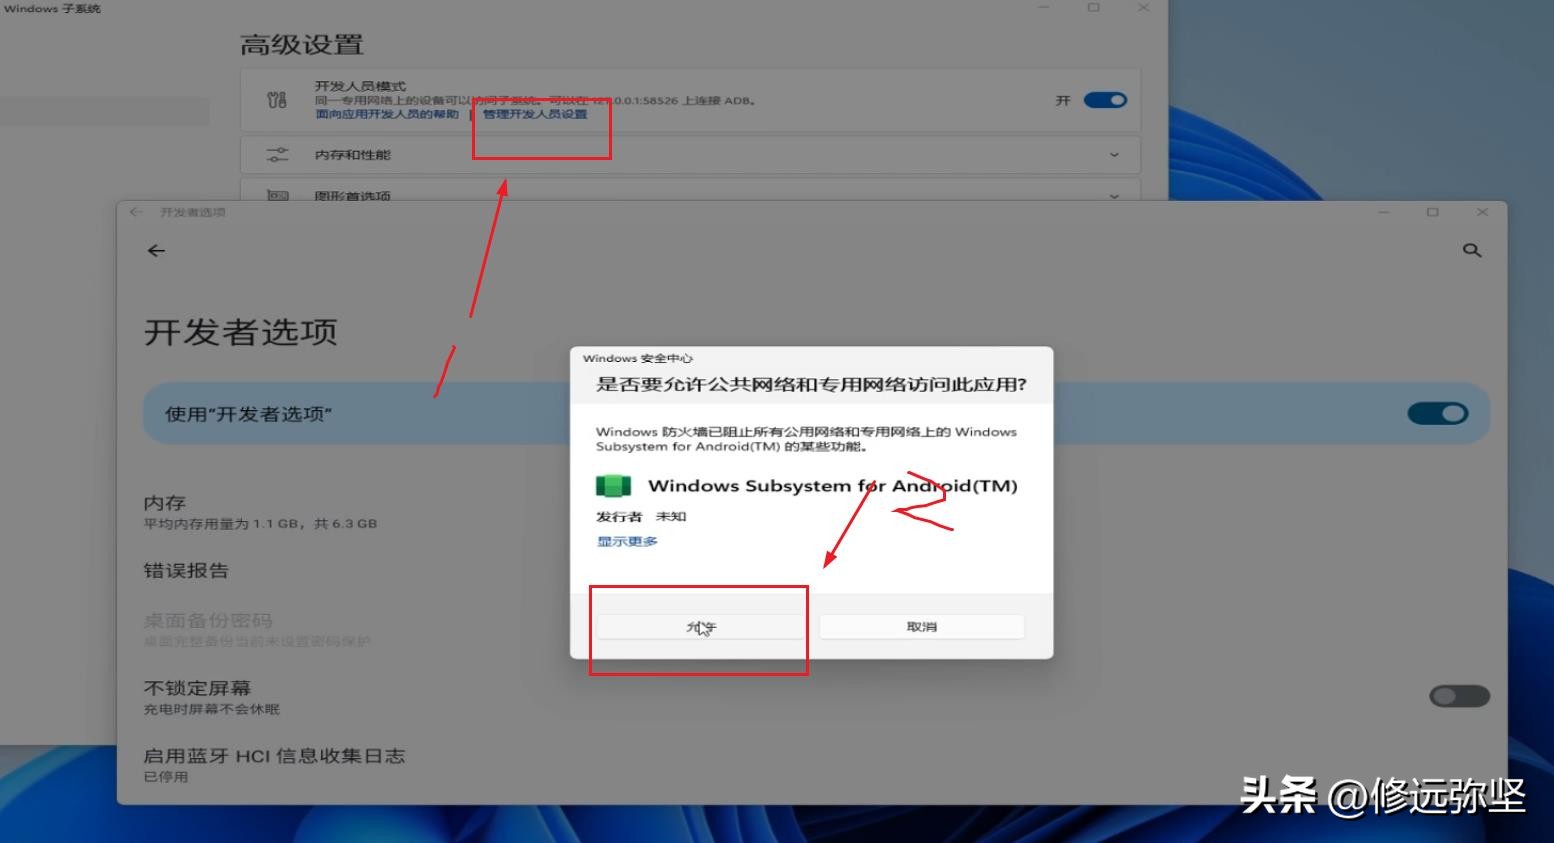Maximize the 开发者选项 window

1432,212
